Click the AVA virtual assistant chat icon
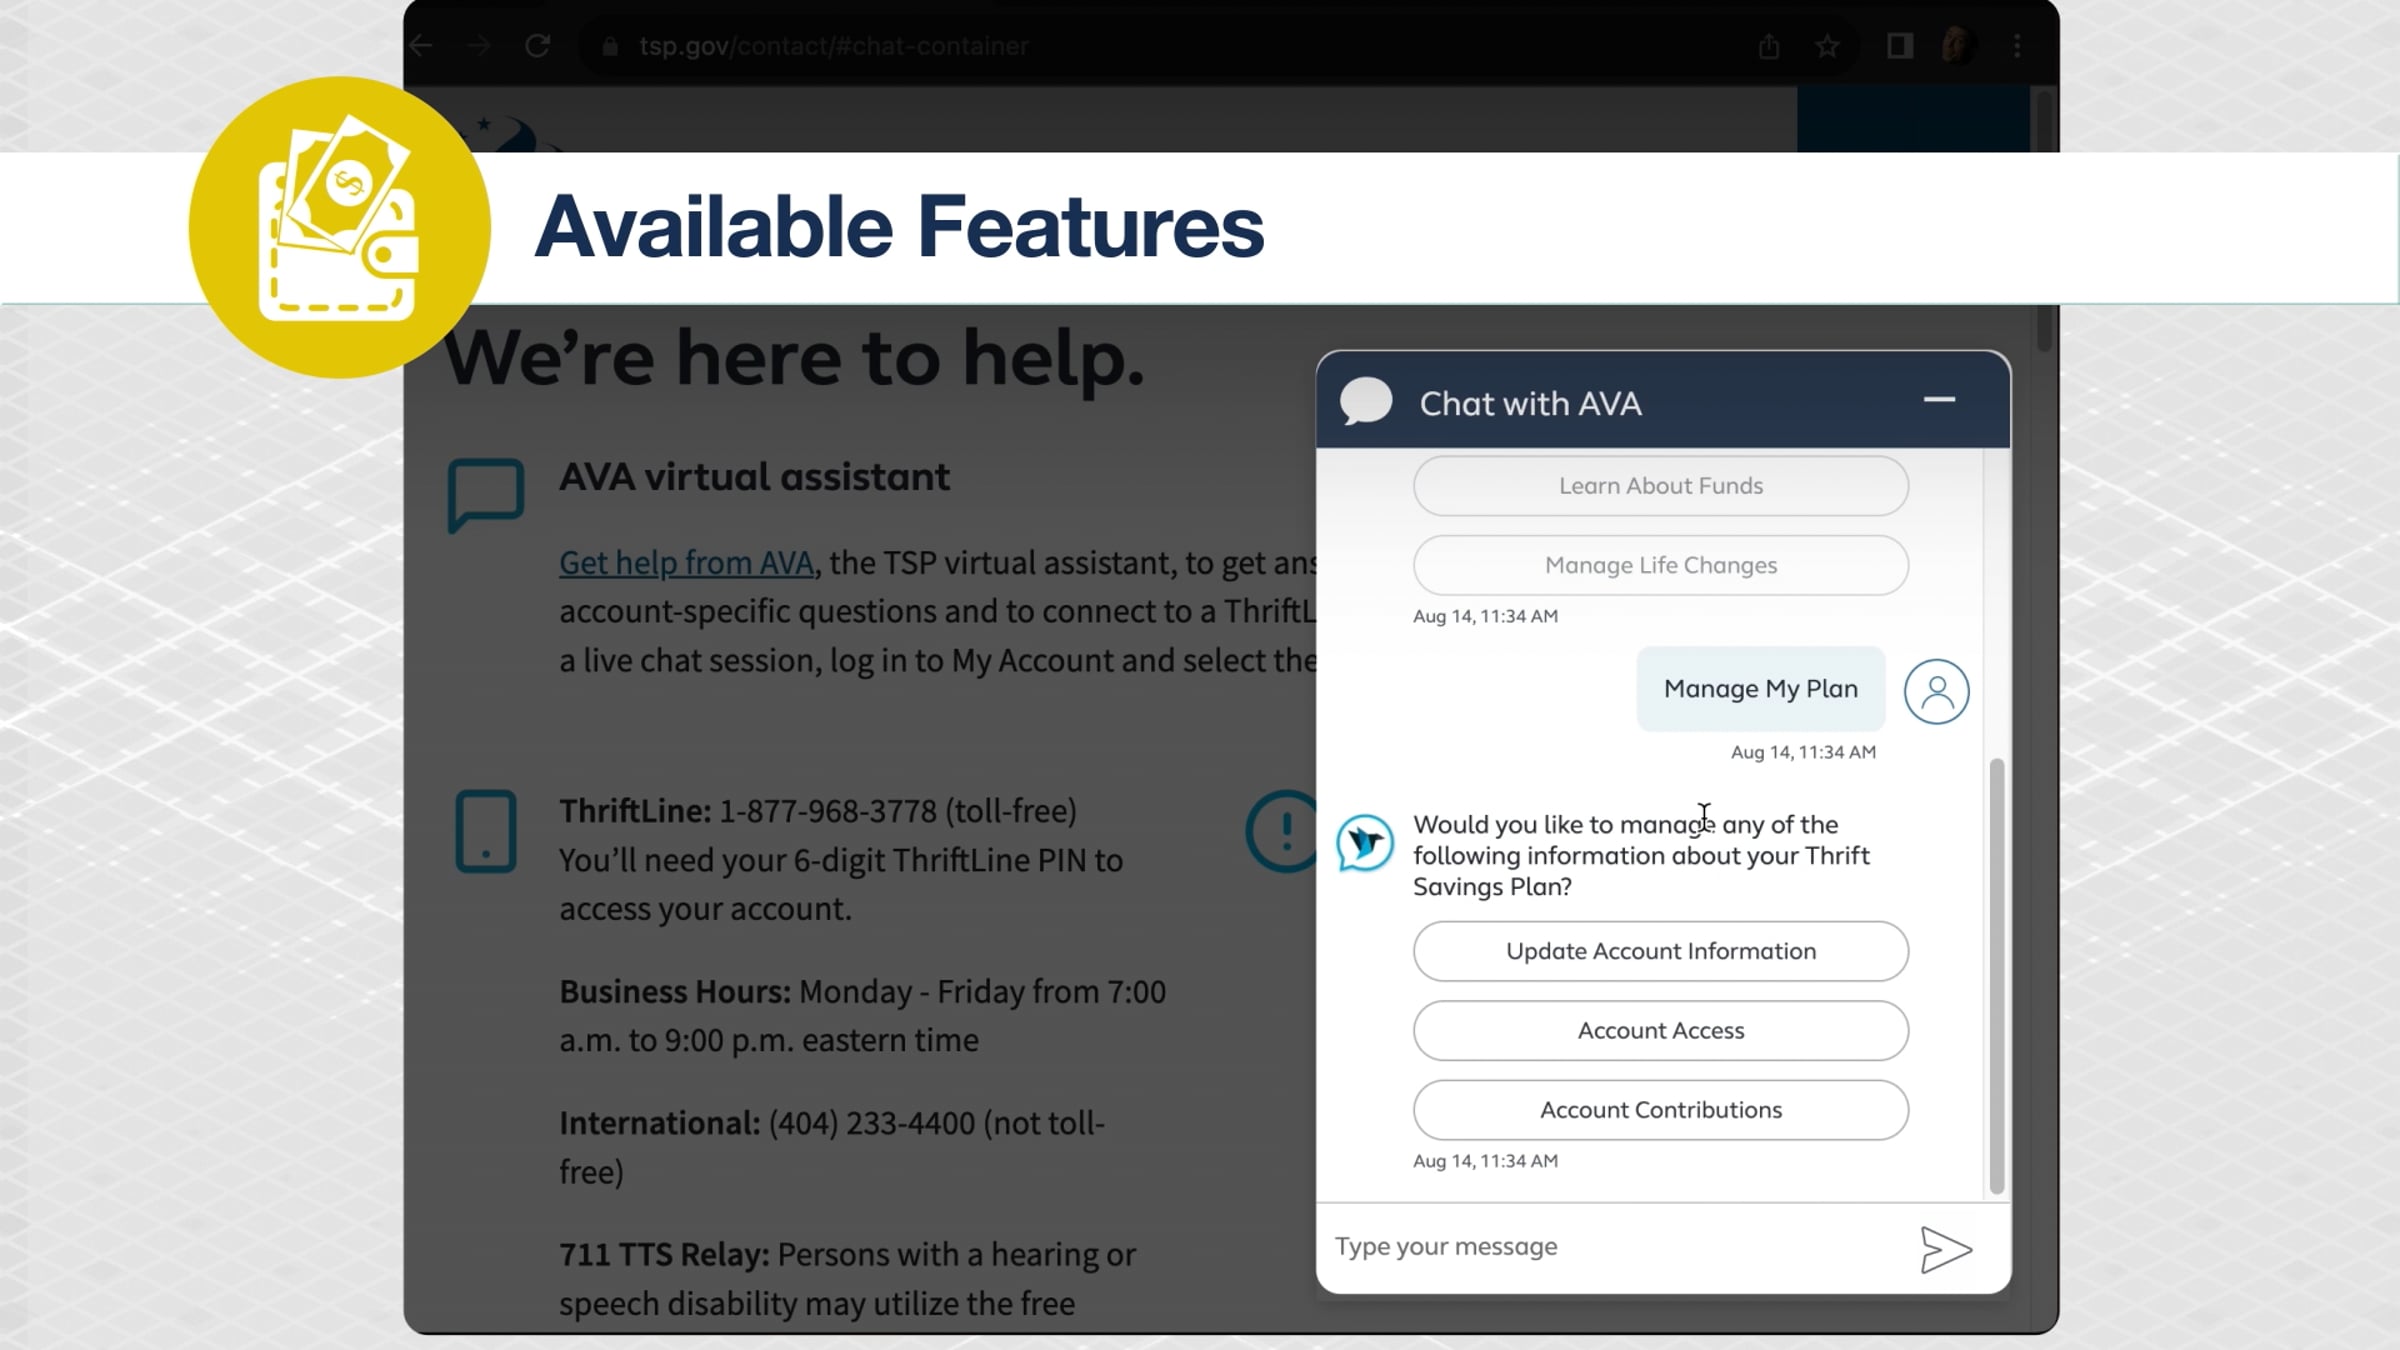 (x=486, y=494)
